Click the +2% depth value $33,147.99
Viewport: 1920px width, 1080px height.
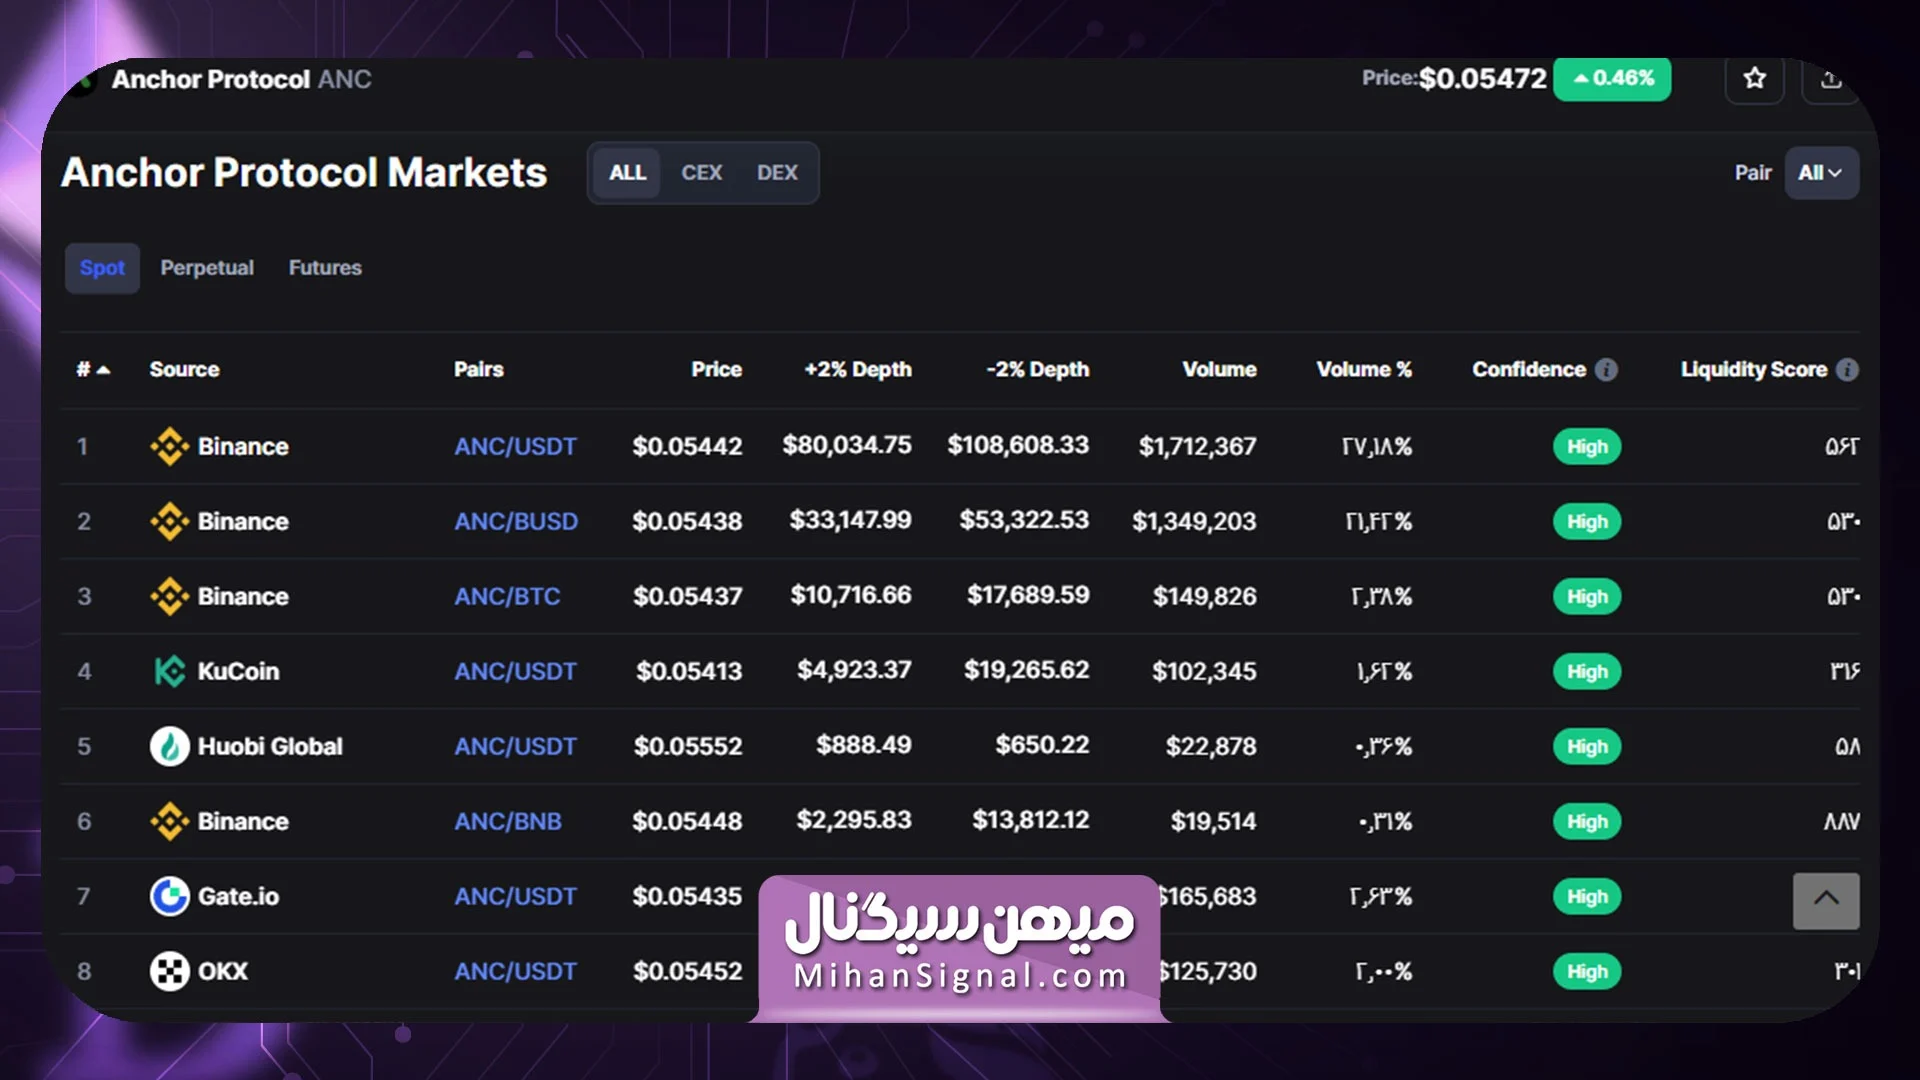[x=850, y=521]
